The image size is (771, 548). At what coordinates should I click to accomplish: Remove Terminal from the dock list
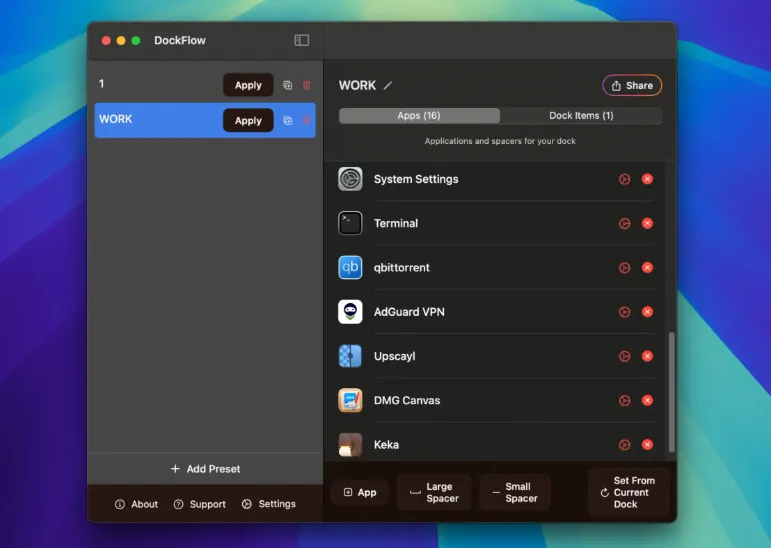point(648,223)
